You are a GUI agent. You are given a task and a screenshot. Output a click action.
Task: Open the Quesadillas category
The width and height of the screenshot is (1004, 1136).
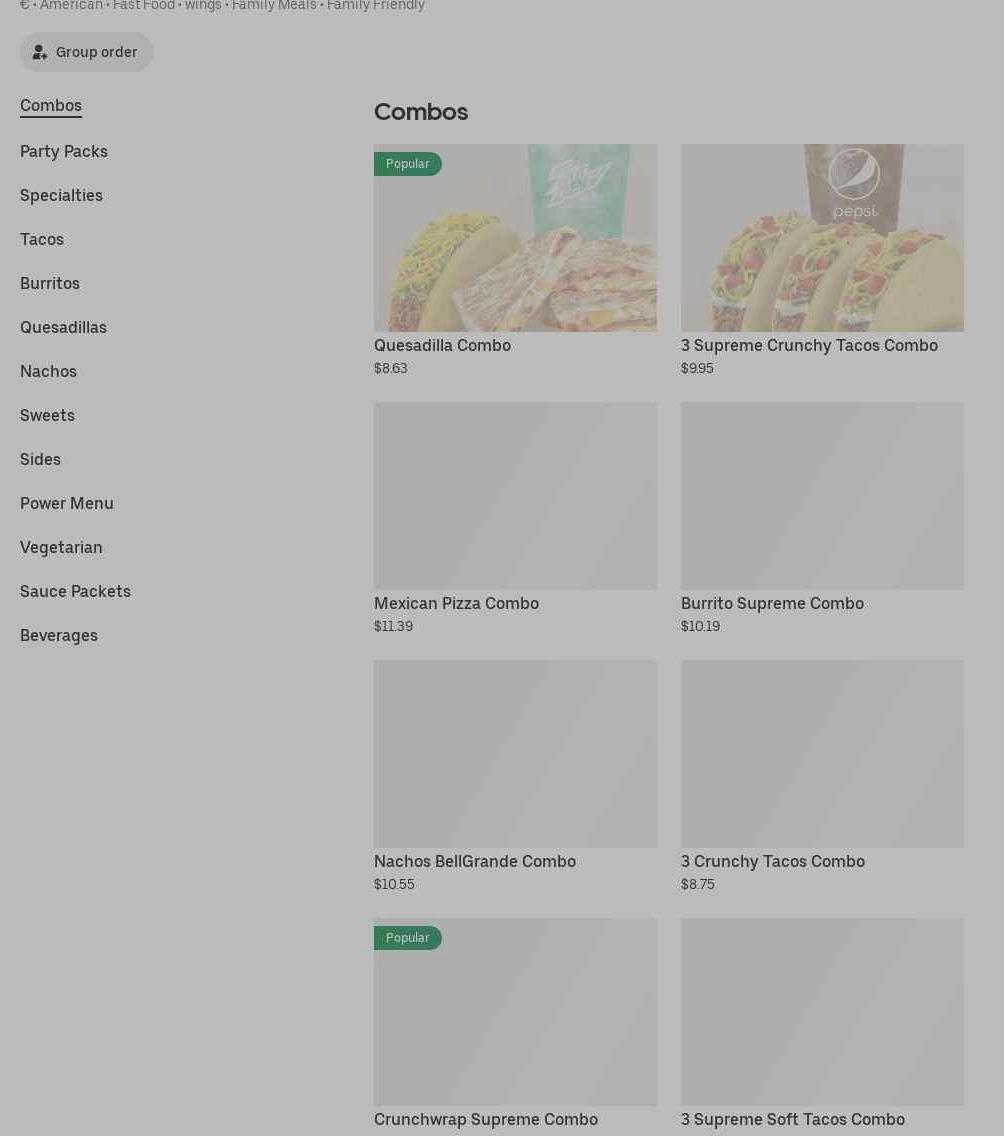click(63, 327)
